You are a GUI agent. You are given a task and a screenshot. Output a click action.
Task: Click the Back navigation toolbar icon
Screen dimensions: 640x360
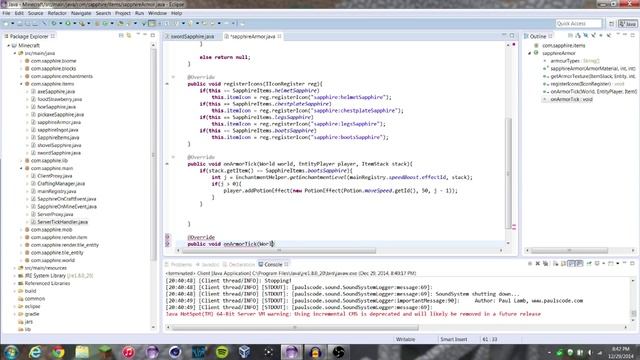[x=212, y=23]
